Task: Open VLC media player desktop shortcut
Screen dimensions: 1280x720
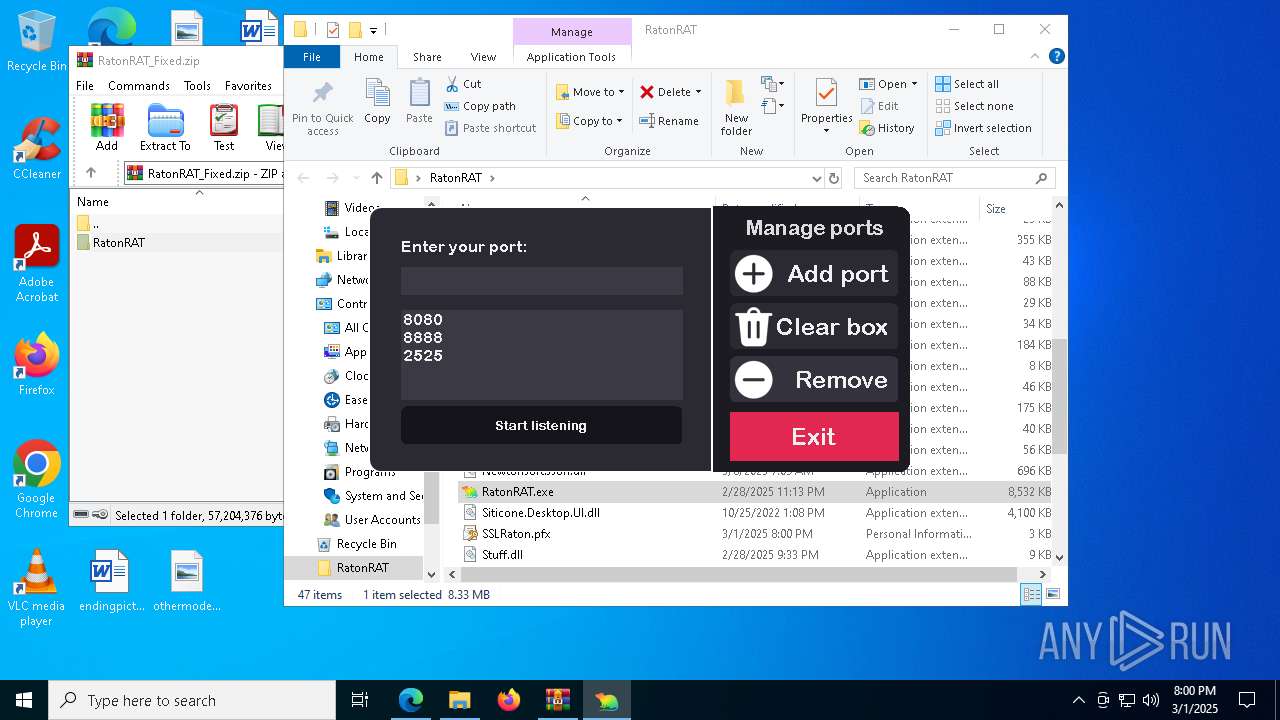Action: point(37,588)
